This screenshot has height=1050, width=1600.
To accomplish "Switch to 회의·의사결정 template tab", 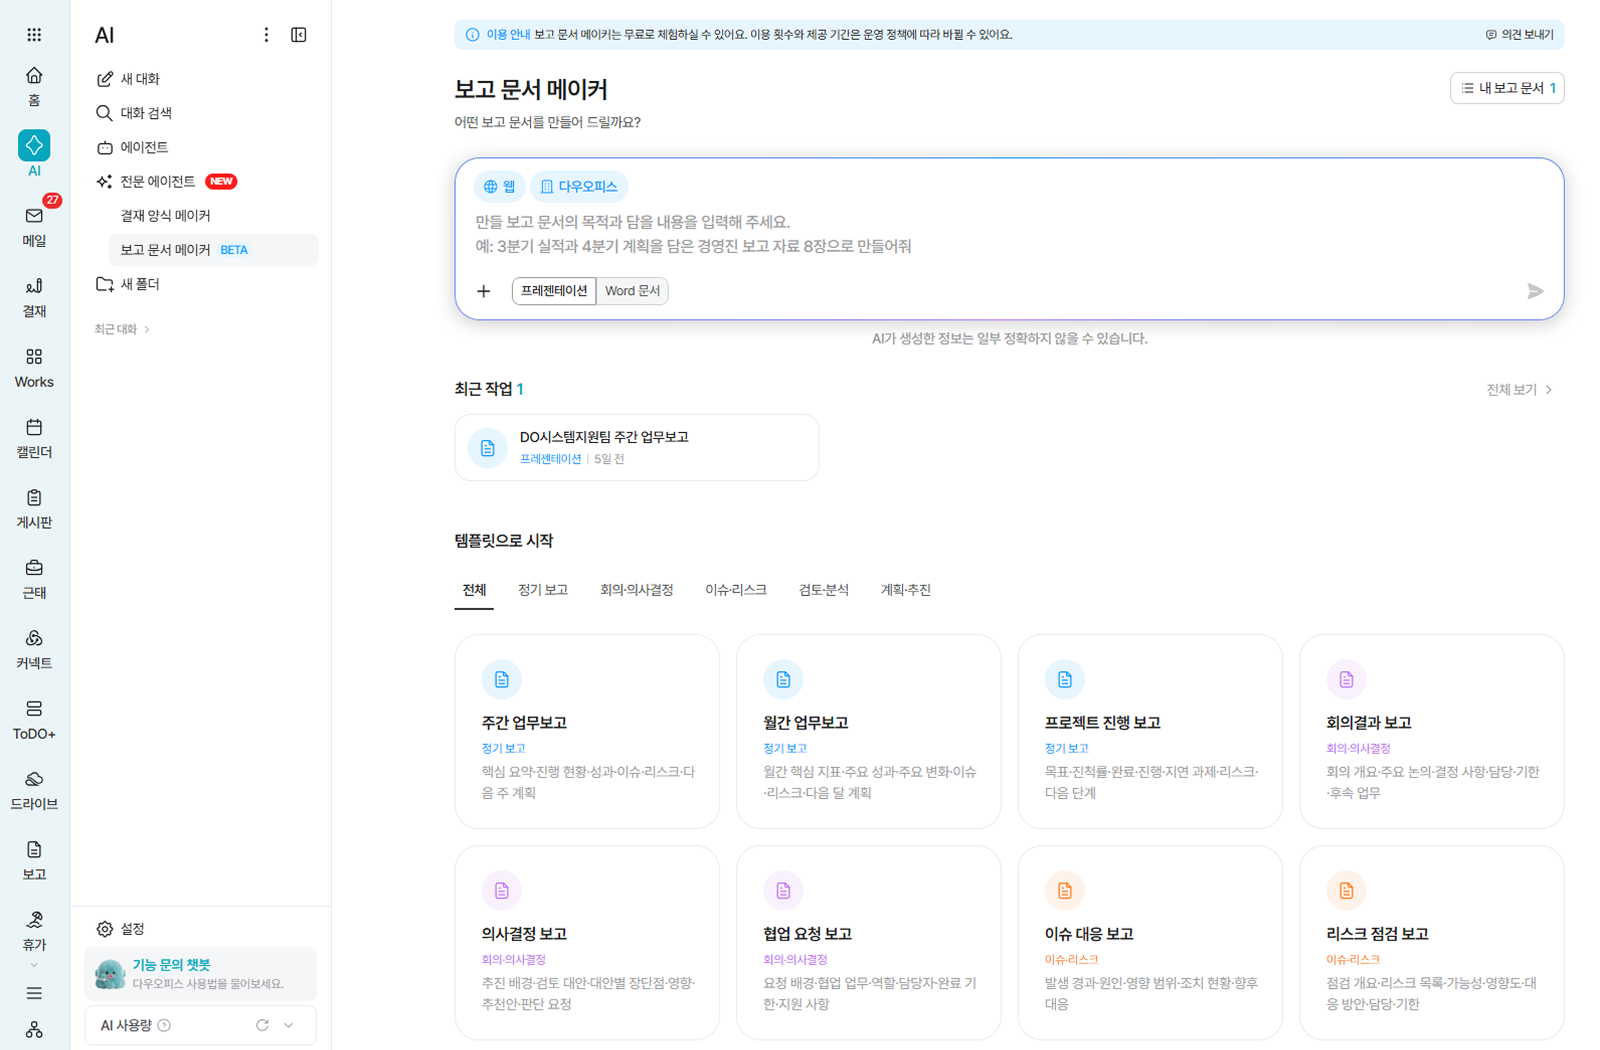I will (x=636, y=590).
